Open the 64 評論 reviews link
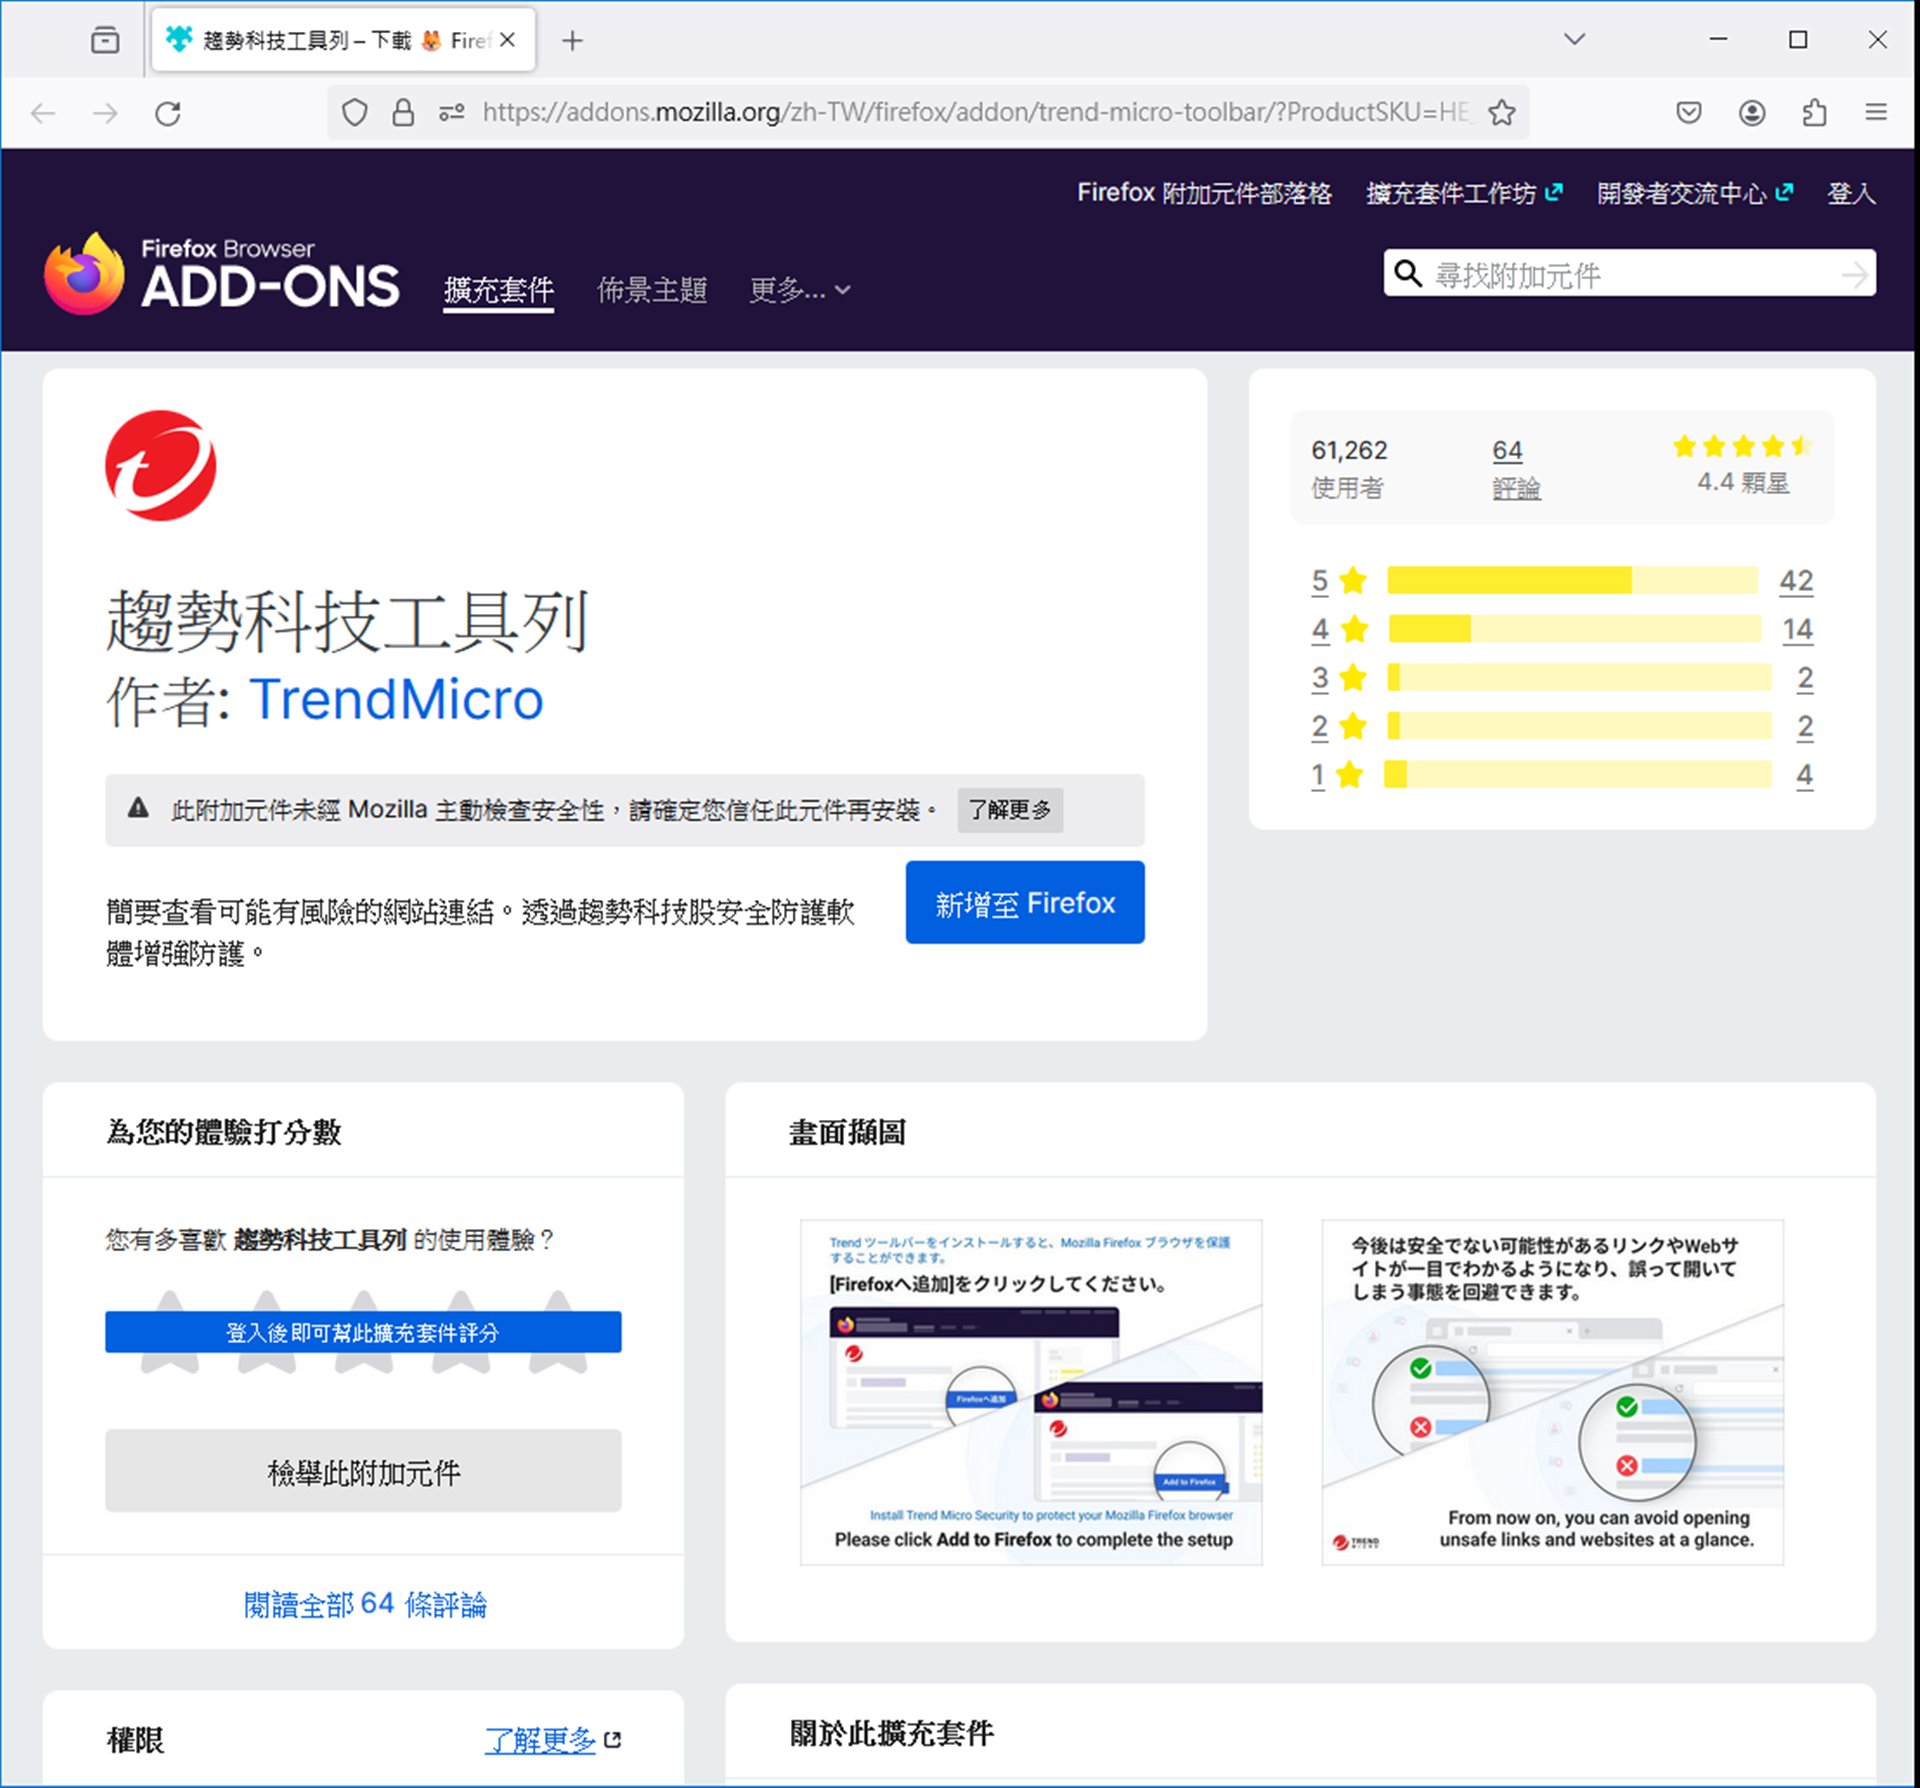The width and height of the screenshot is (1920, 1788). click(x=1516, y=470)
